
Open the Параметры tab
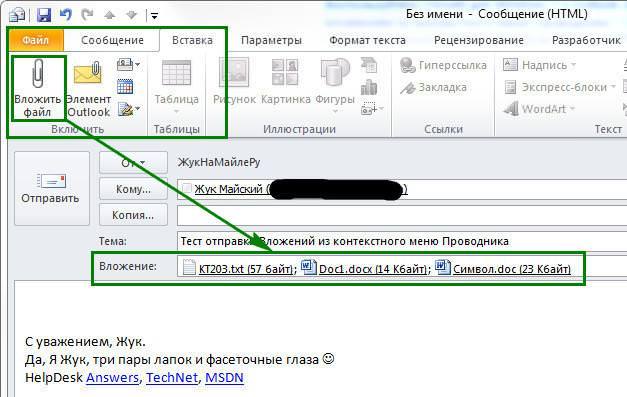tap(271, 40)
